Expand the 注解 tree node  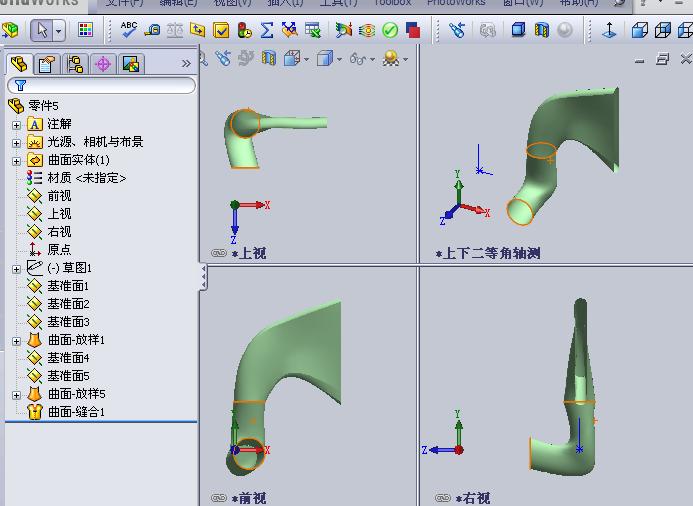click(16, 125)
